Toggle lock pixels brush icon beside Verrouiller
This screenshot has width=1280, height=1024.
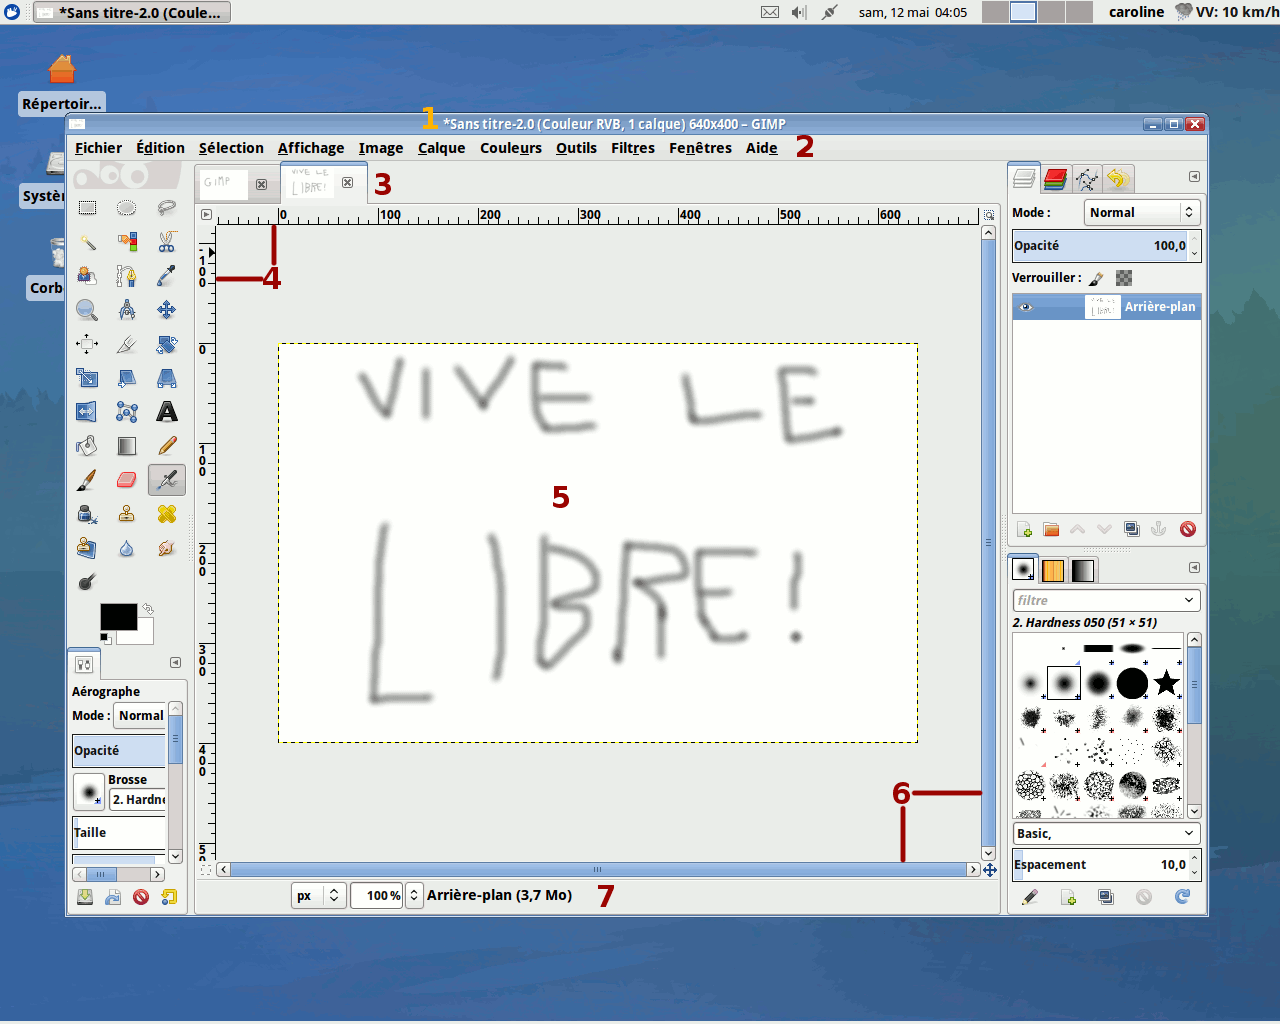(x=1097, y=278)
